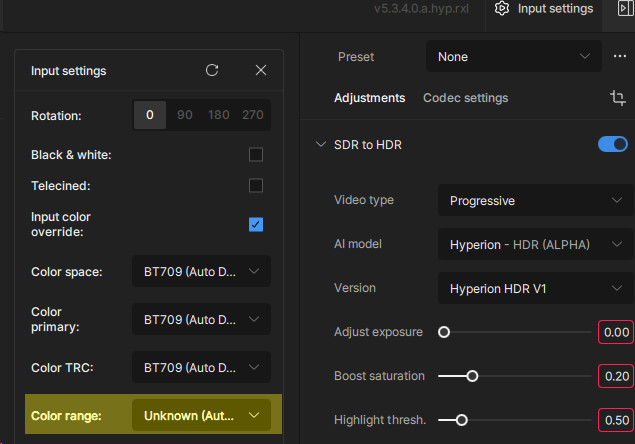This screenshot has width=635, height=444.
Task: Enable the Black & white checkbox
Action: point(256,155)
